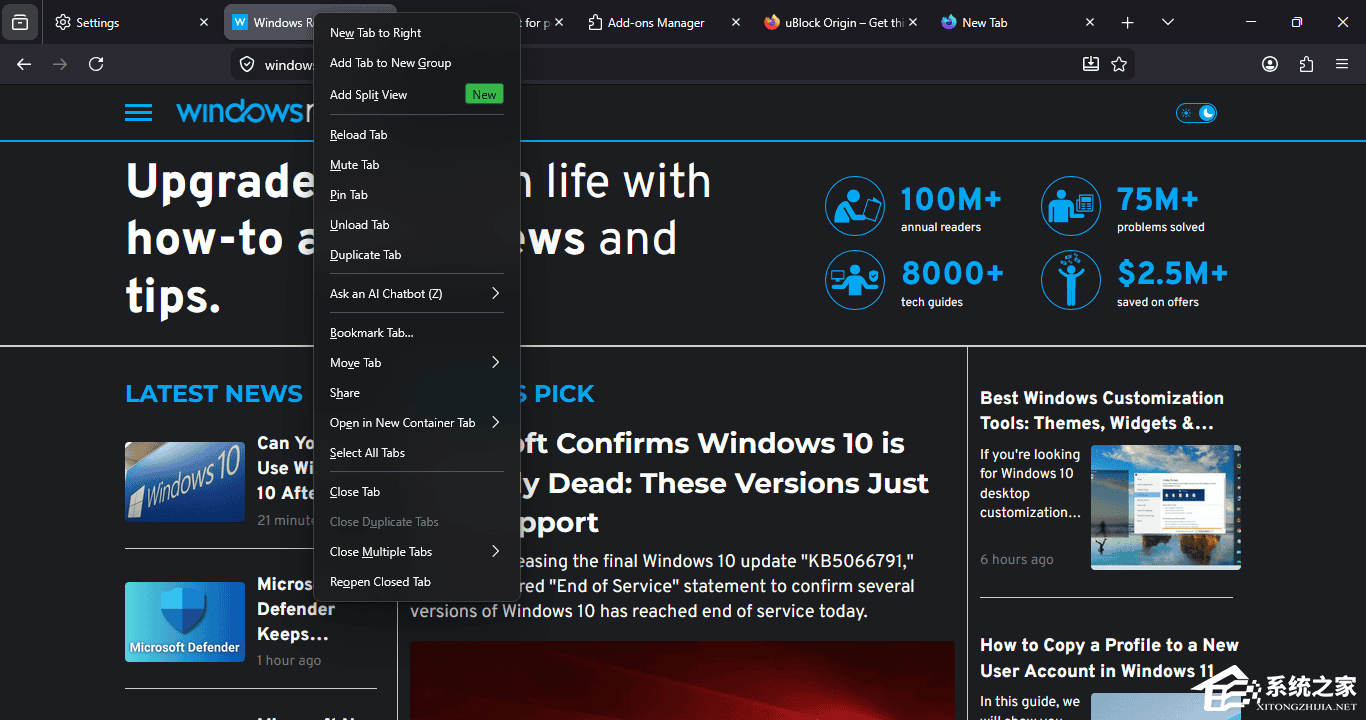Toggle the site dark mode switch
Screen dimensions: 1366x720
pyautogui.click(x=1196, y=113)
